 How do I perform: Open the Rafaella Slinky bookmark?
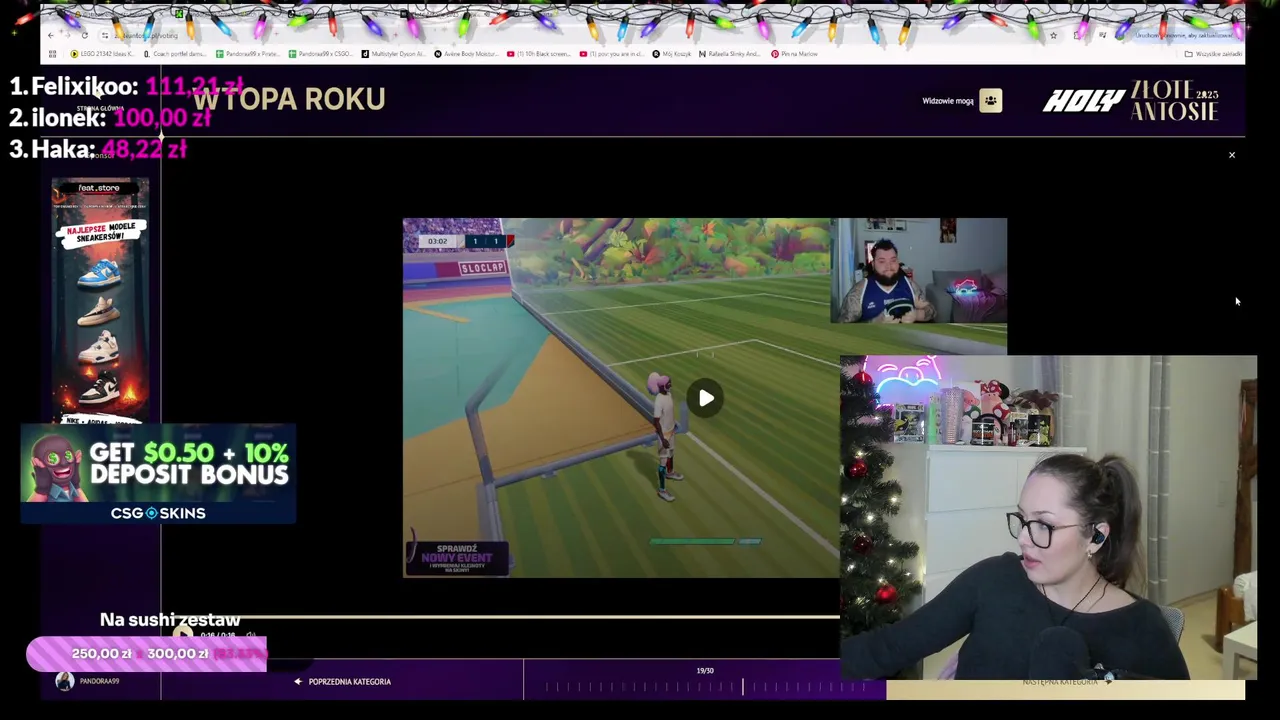(x=730, y=54)
